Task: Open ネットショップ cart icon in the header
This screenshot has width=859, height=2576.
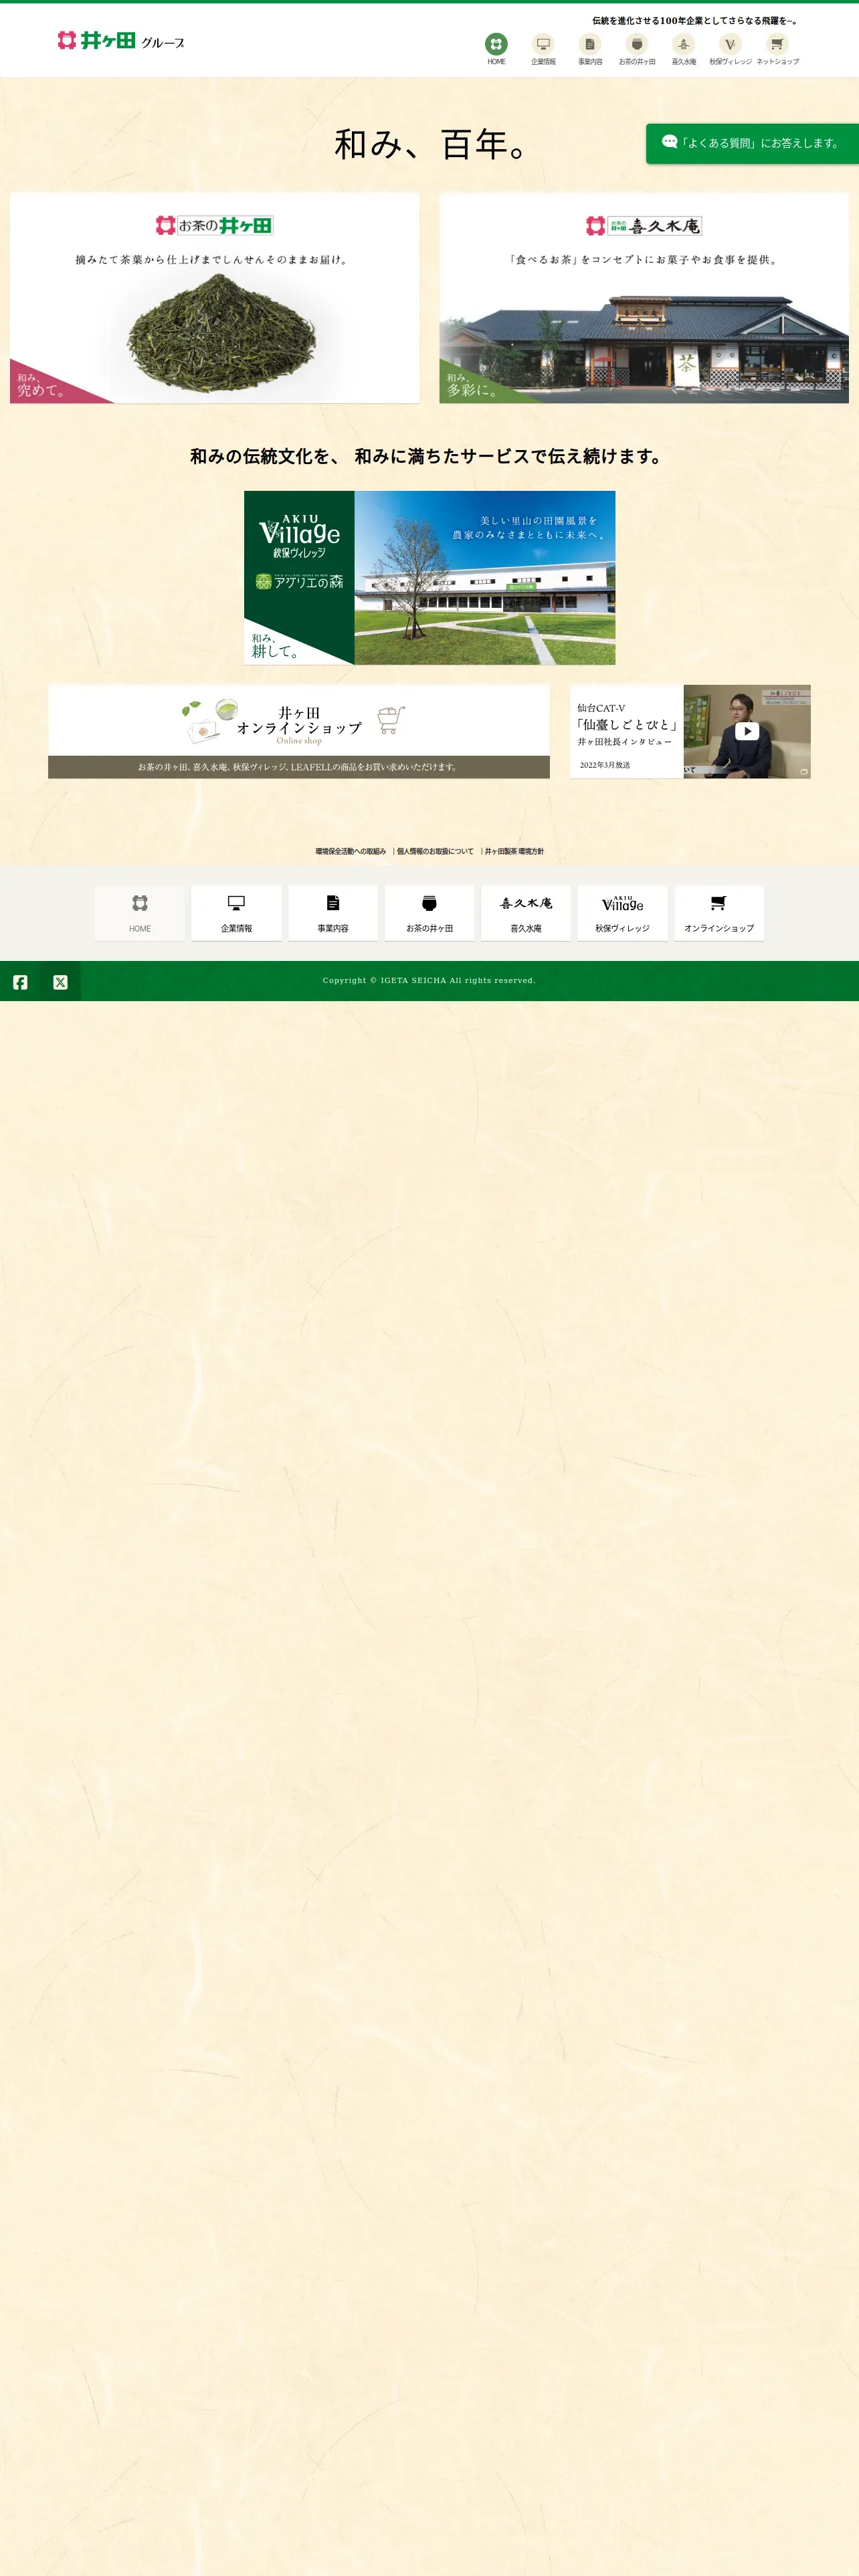Action: point(777,49)
